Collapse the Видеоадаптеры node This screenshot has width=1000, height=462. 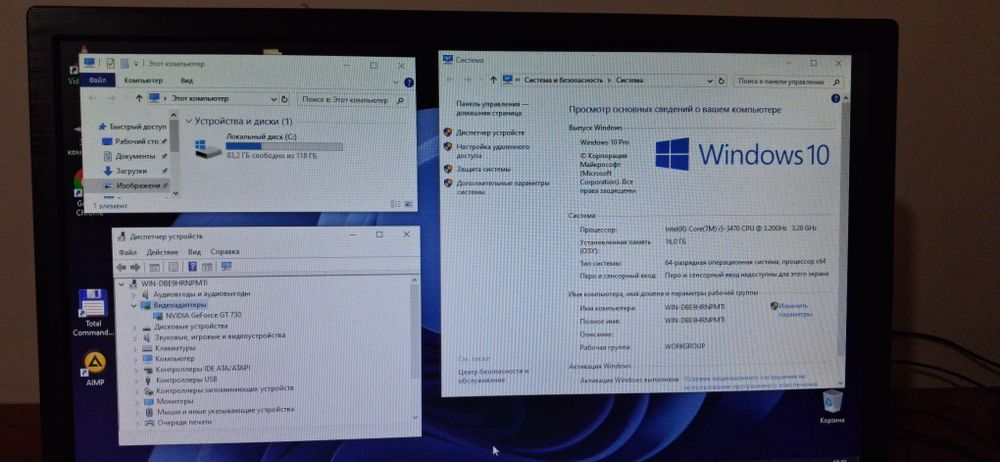pyautogui.click(x=134, y=305)
